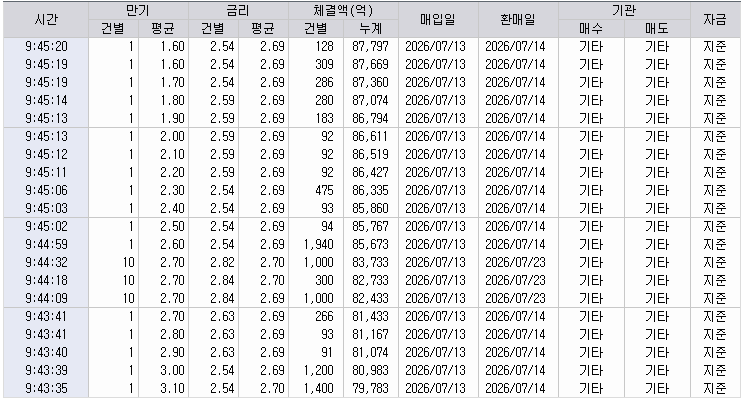Click the 평균 sub-header under 금리

[263, 29]
